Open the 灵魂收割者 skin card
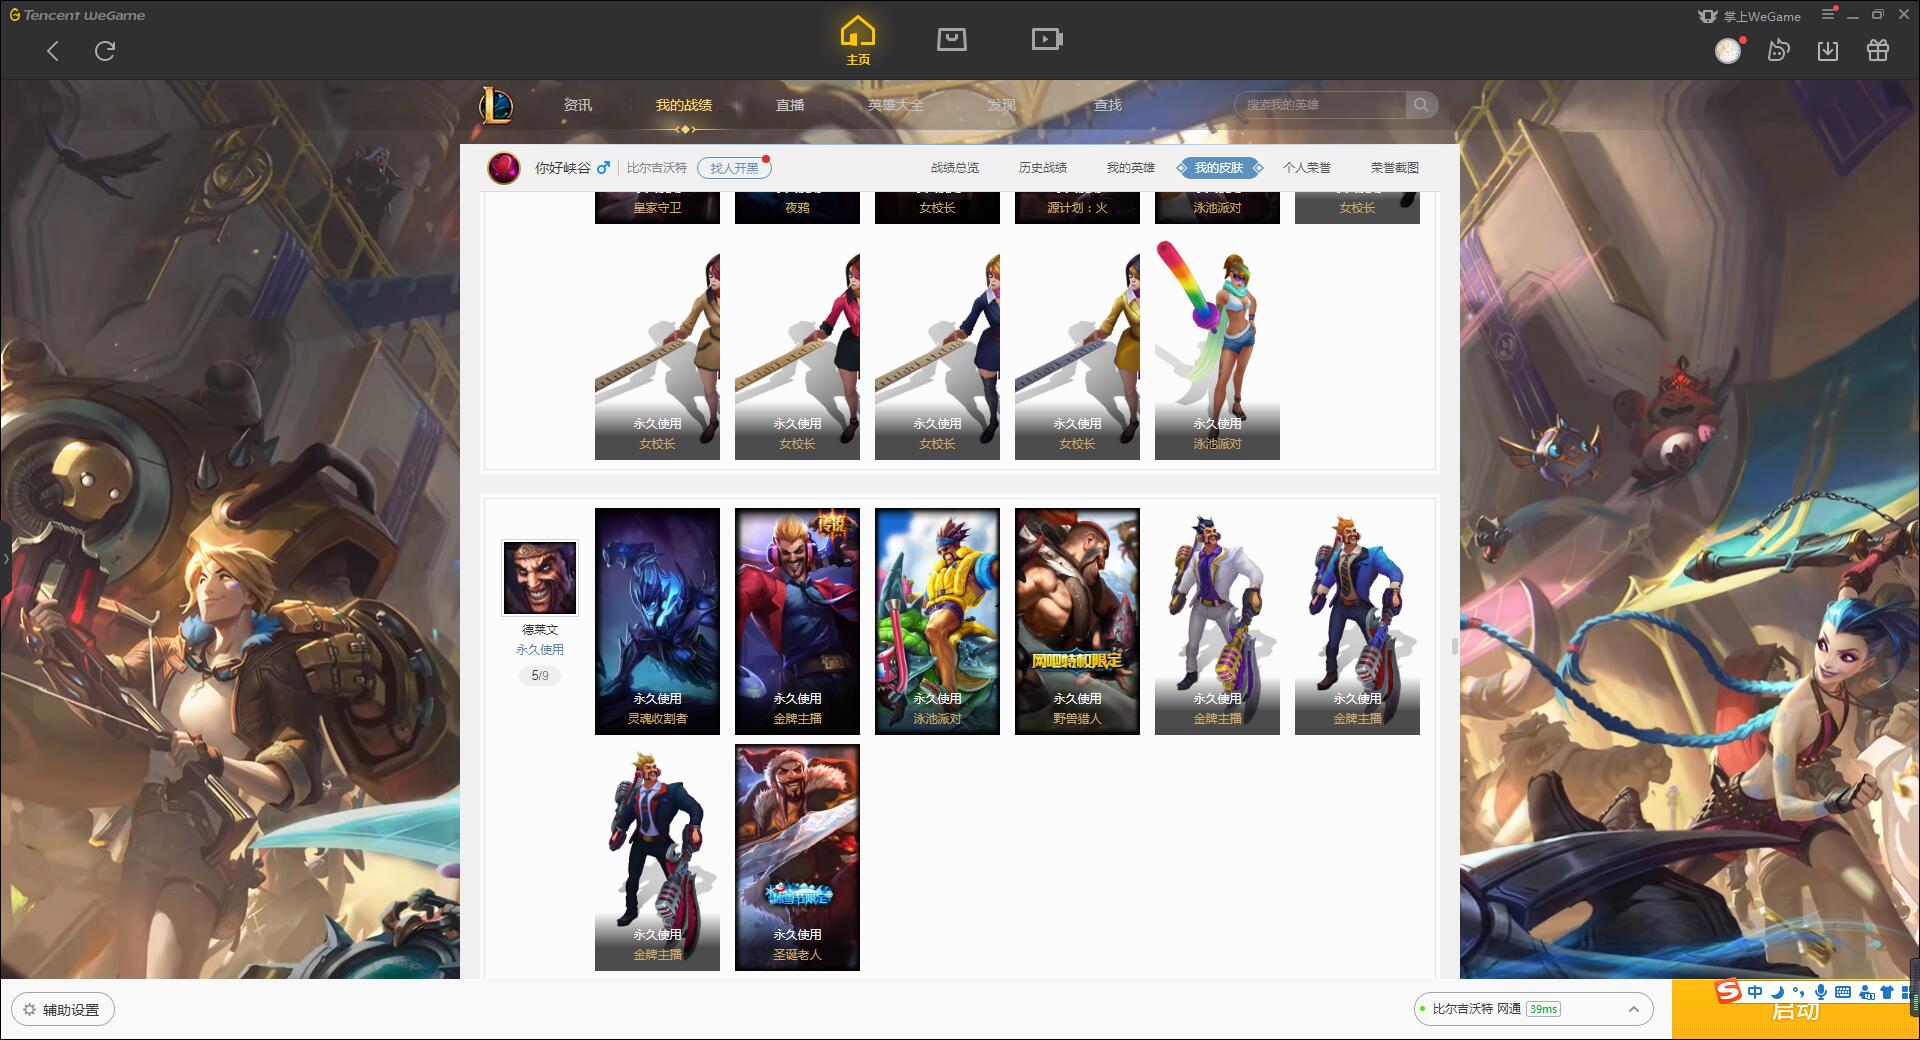The height and width of the screenshot is (1040, 1920). pyautogui.click(x=657, y=621)
